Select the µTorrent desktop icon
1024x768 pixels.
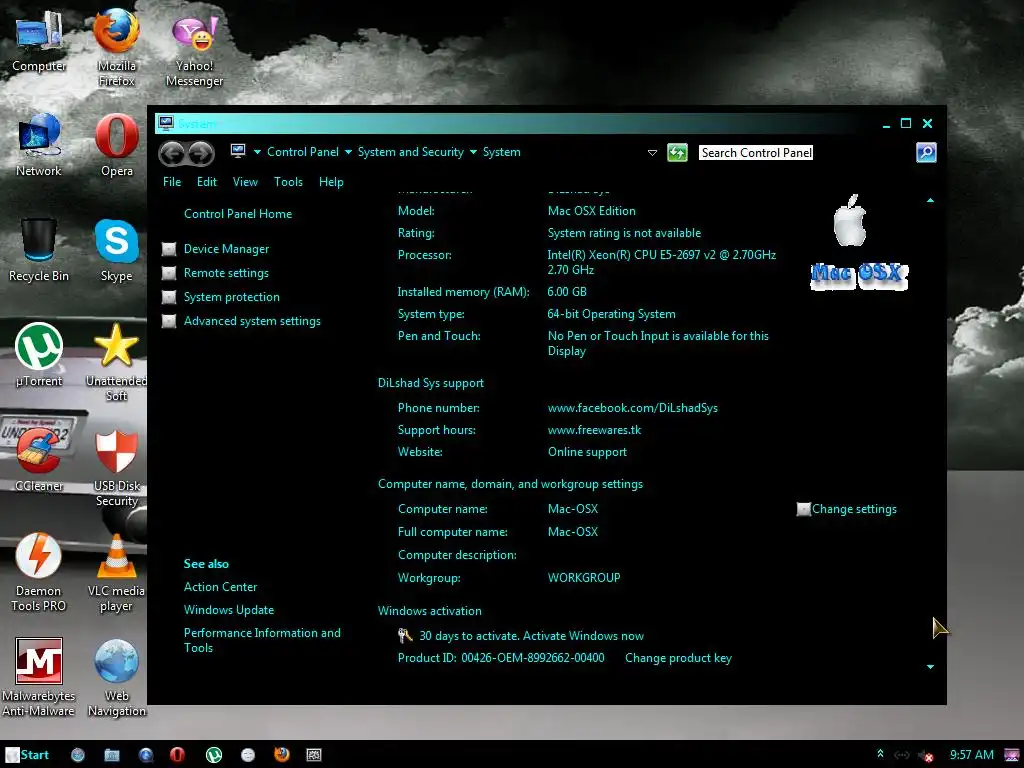(x=39, y=355)
